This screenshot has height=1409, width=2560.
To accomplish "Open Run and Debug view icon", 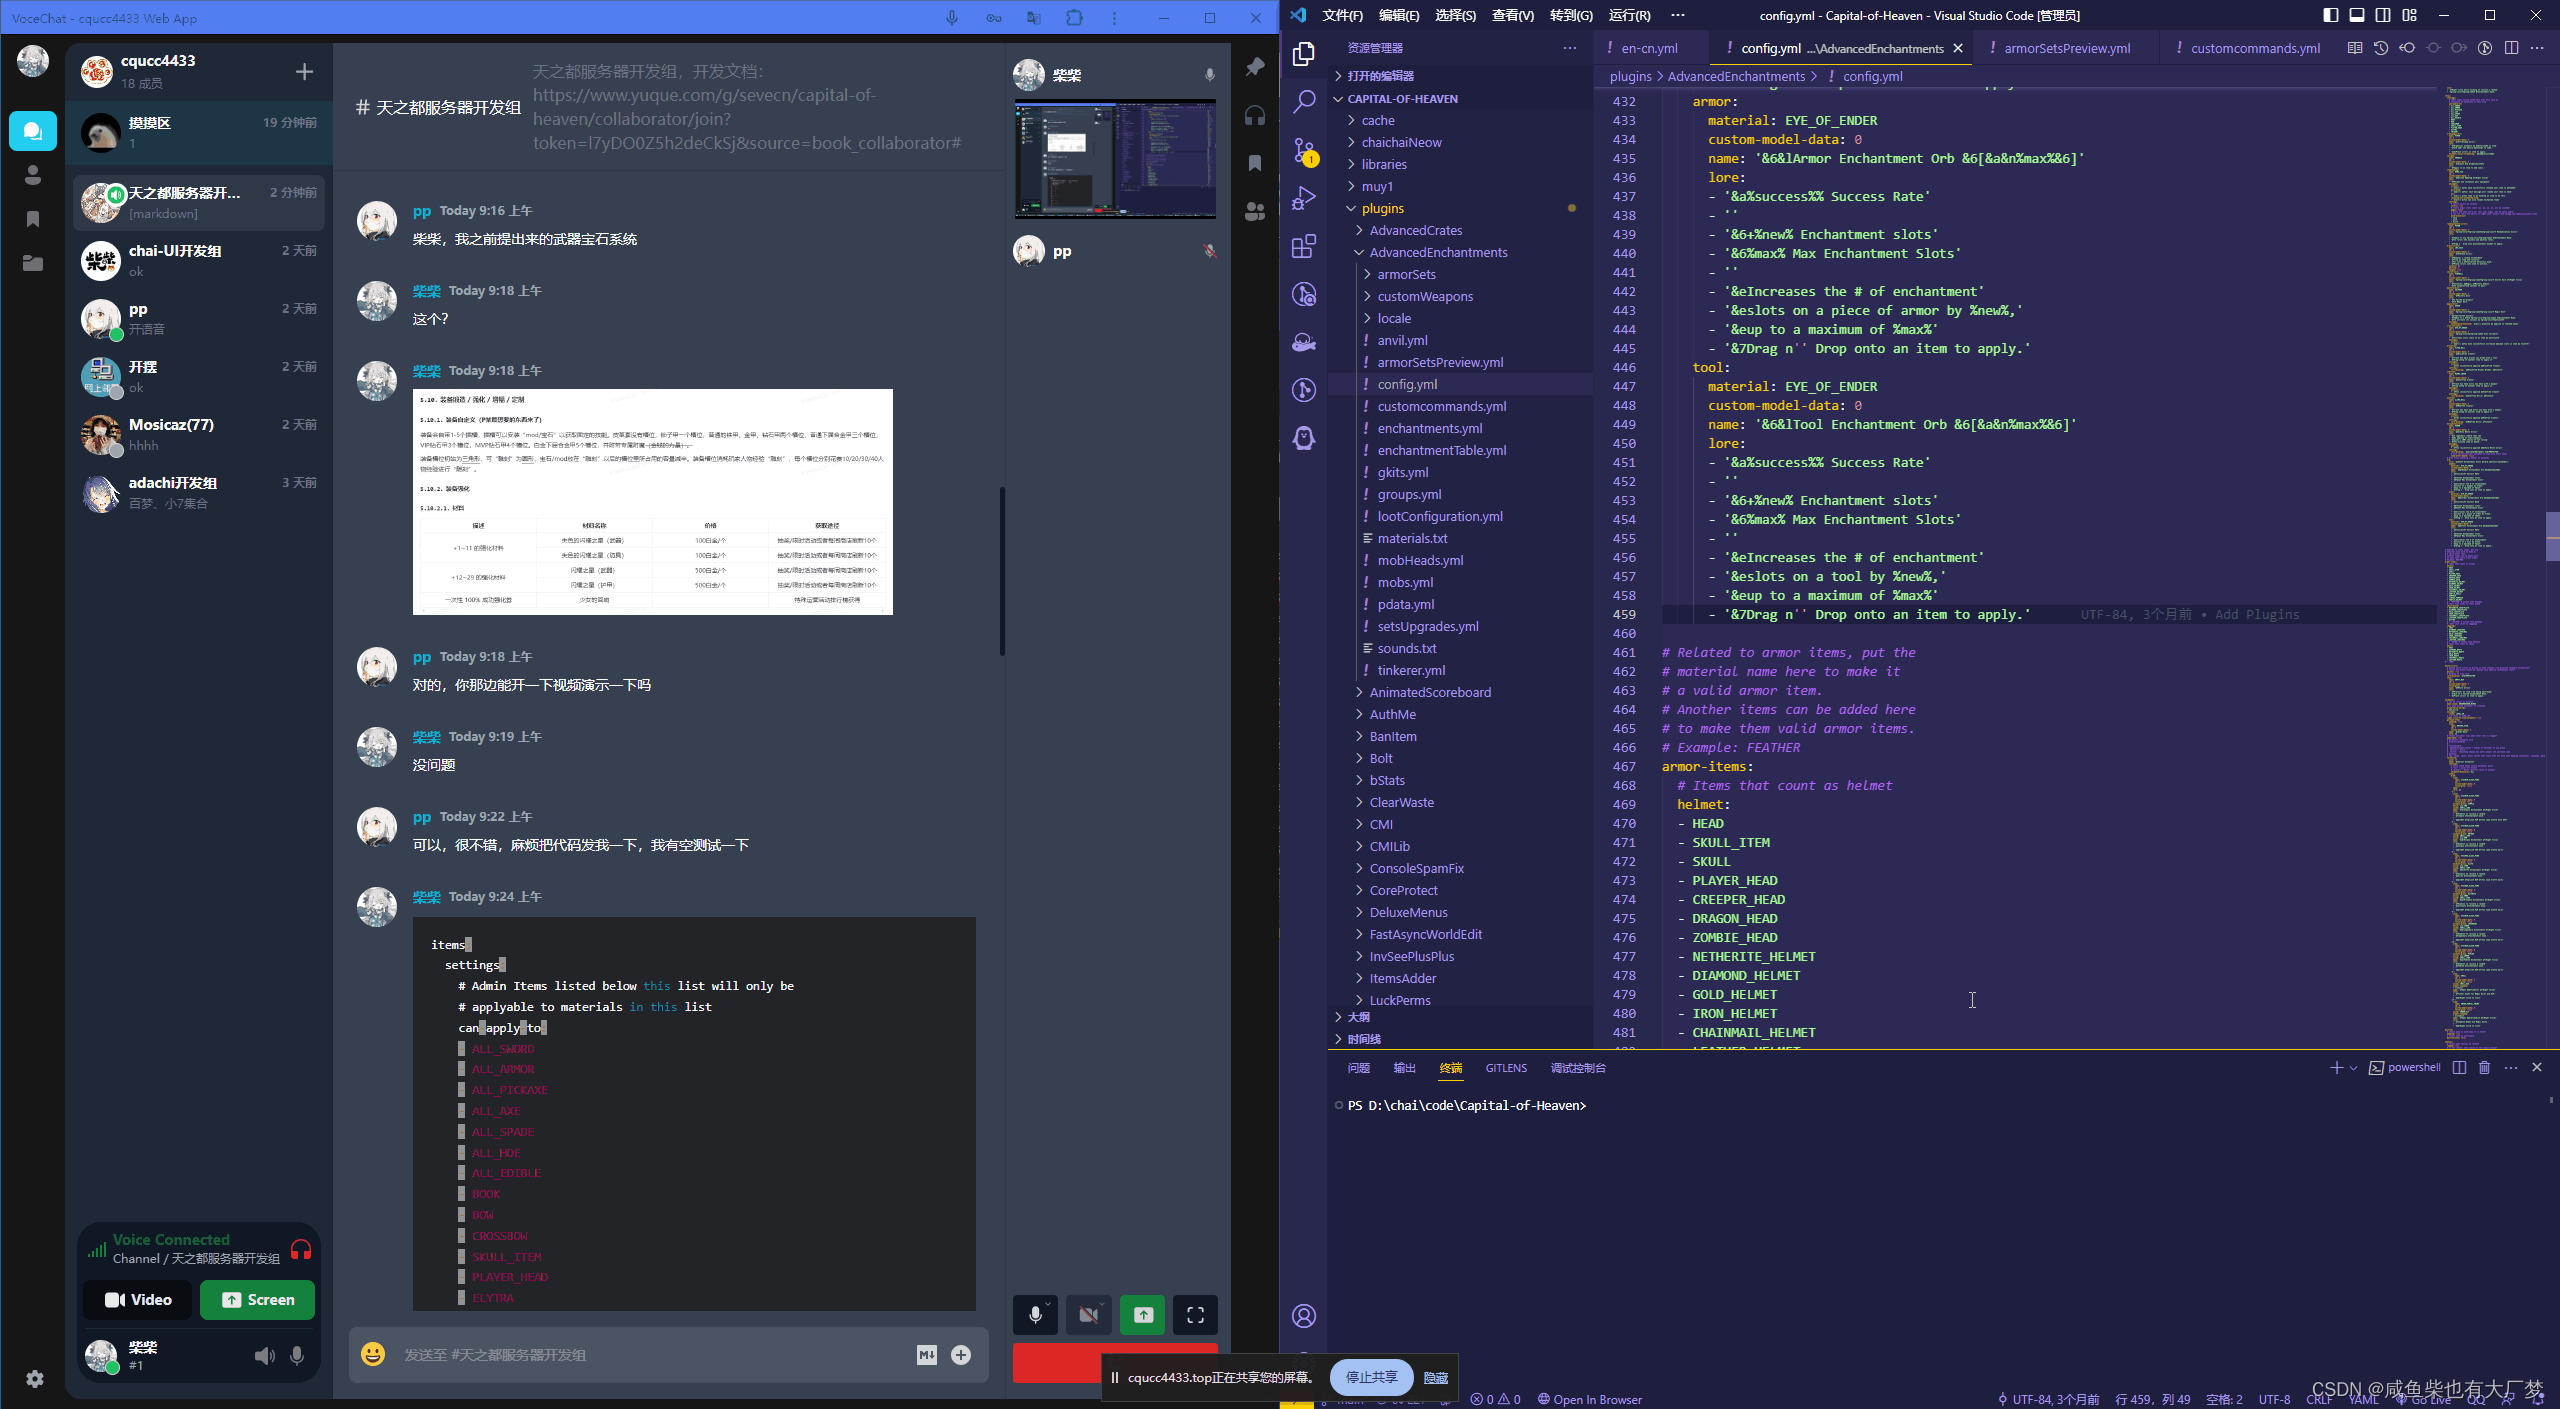I will (1304, 198).
